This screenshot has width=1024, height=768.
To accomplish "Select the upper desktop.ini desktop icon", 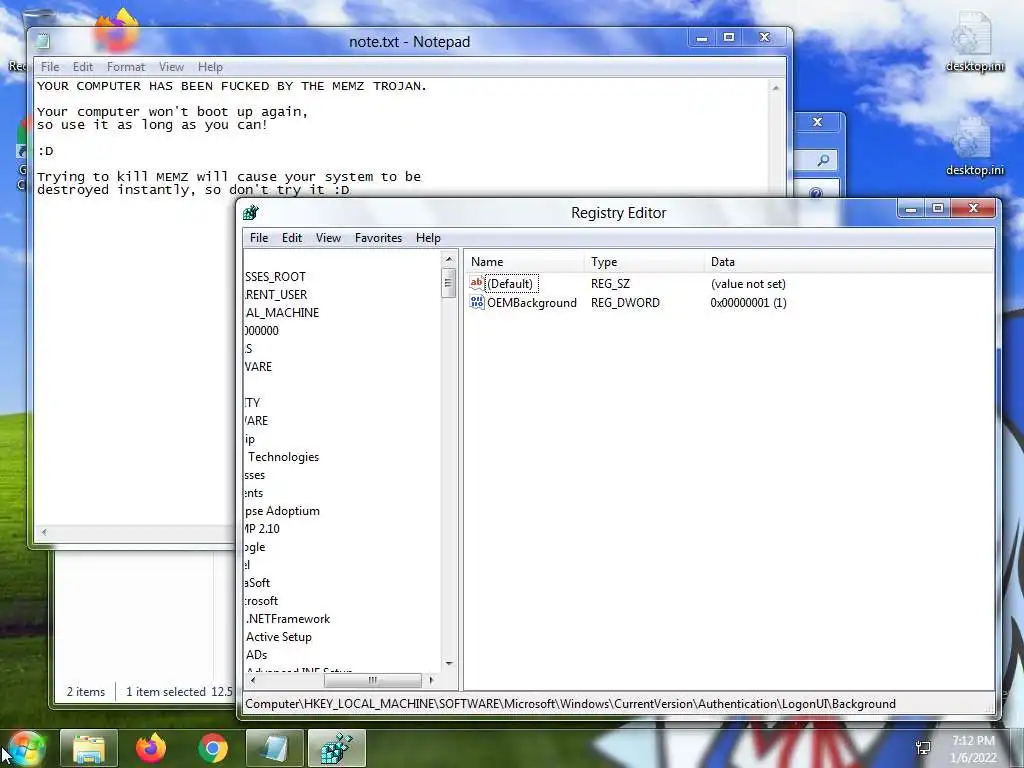I will (974, 42).
